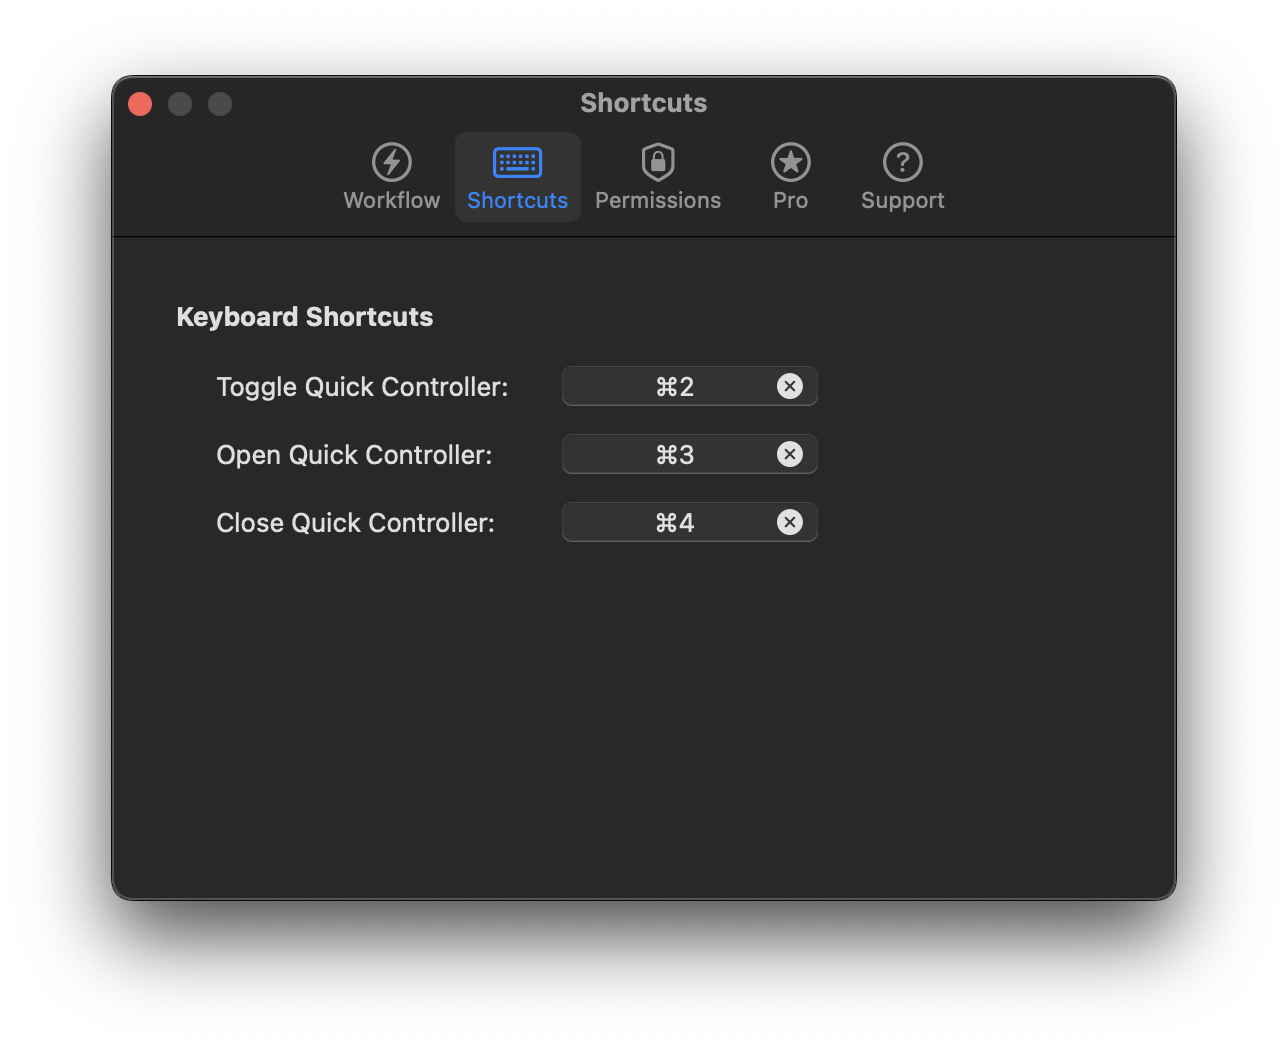The width and height of the screenshot is (1288, 1048).
Task: Close the Shortcuts window with red button
Action: click(140, 104)
